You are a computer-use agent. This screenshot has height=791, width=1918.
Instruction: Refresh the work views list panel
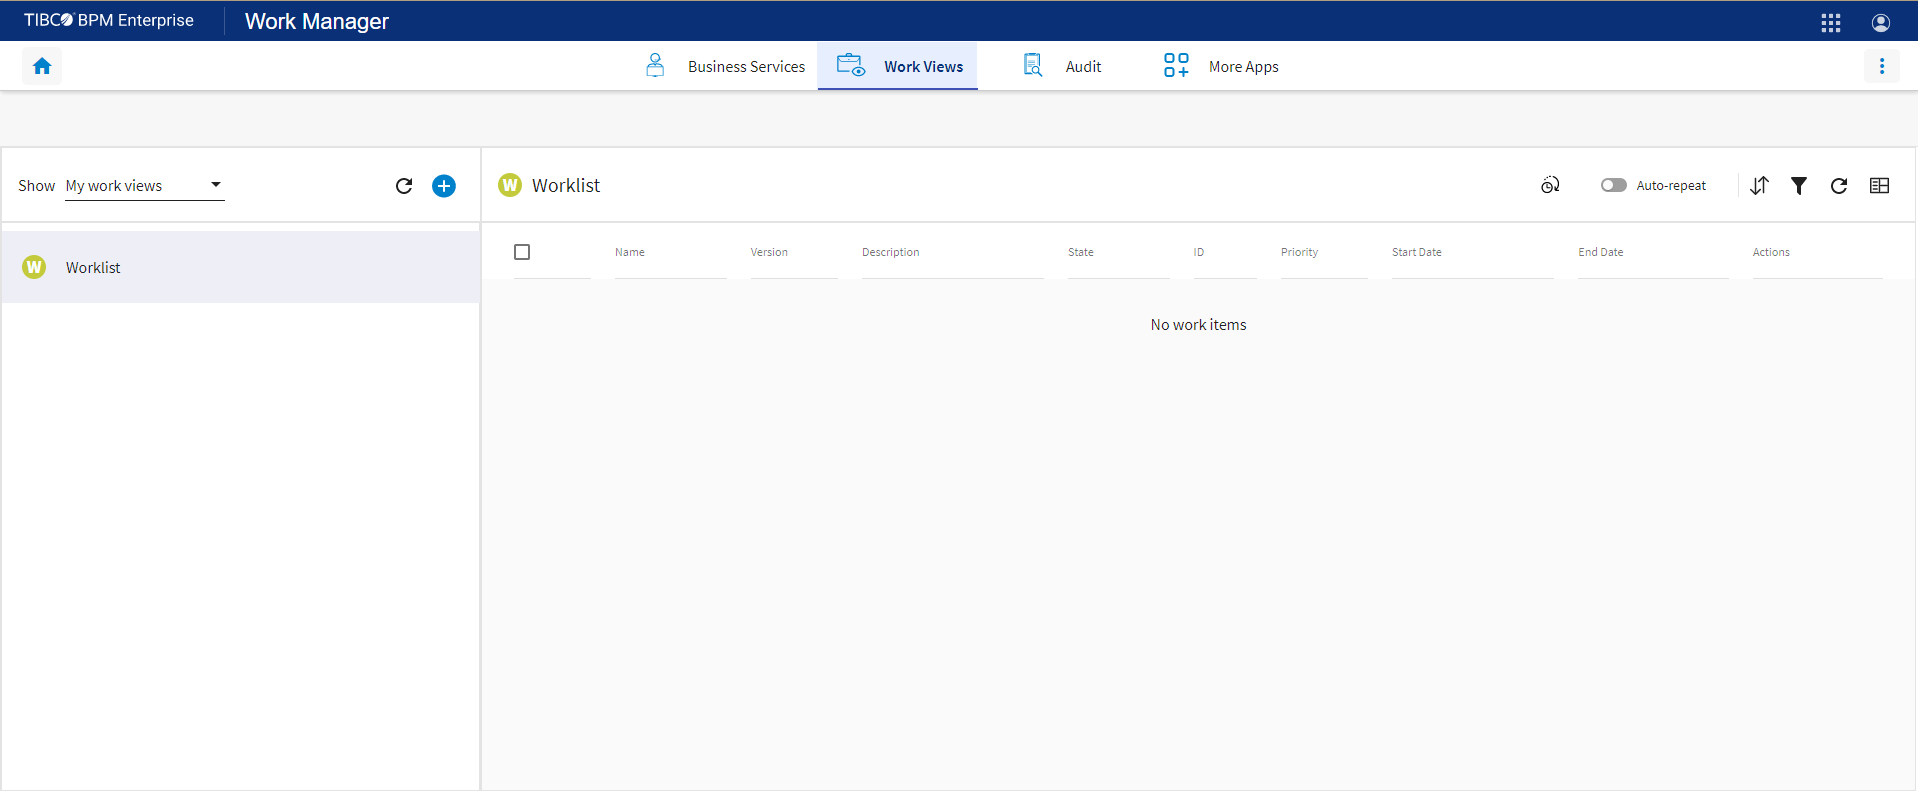point(404,186)
